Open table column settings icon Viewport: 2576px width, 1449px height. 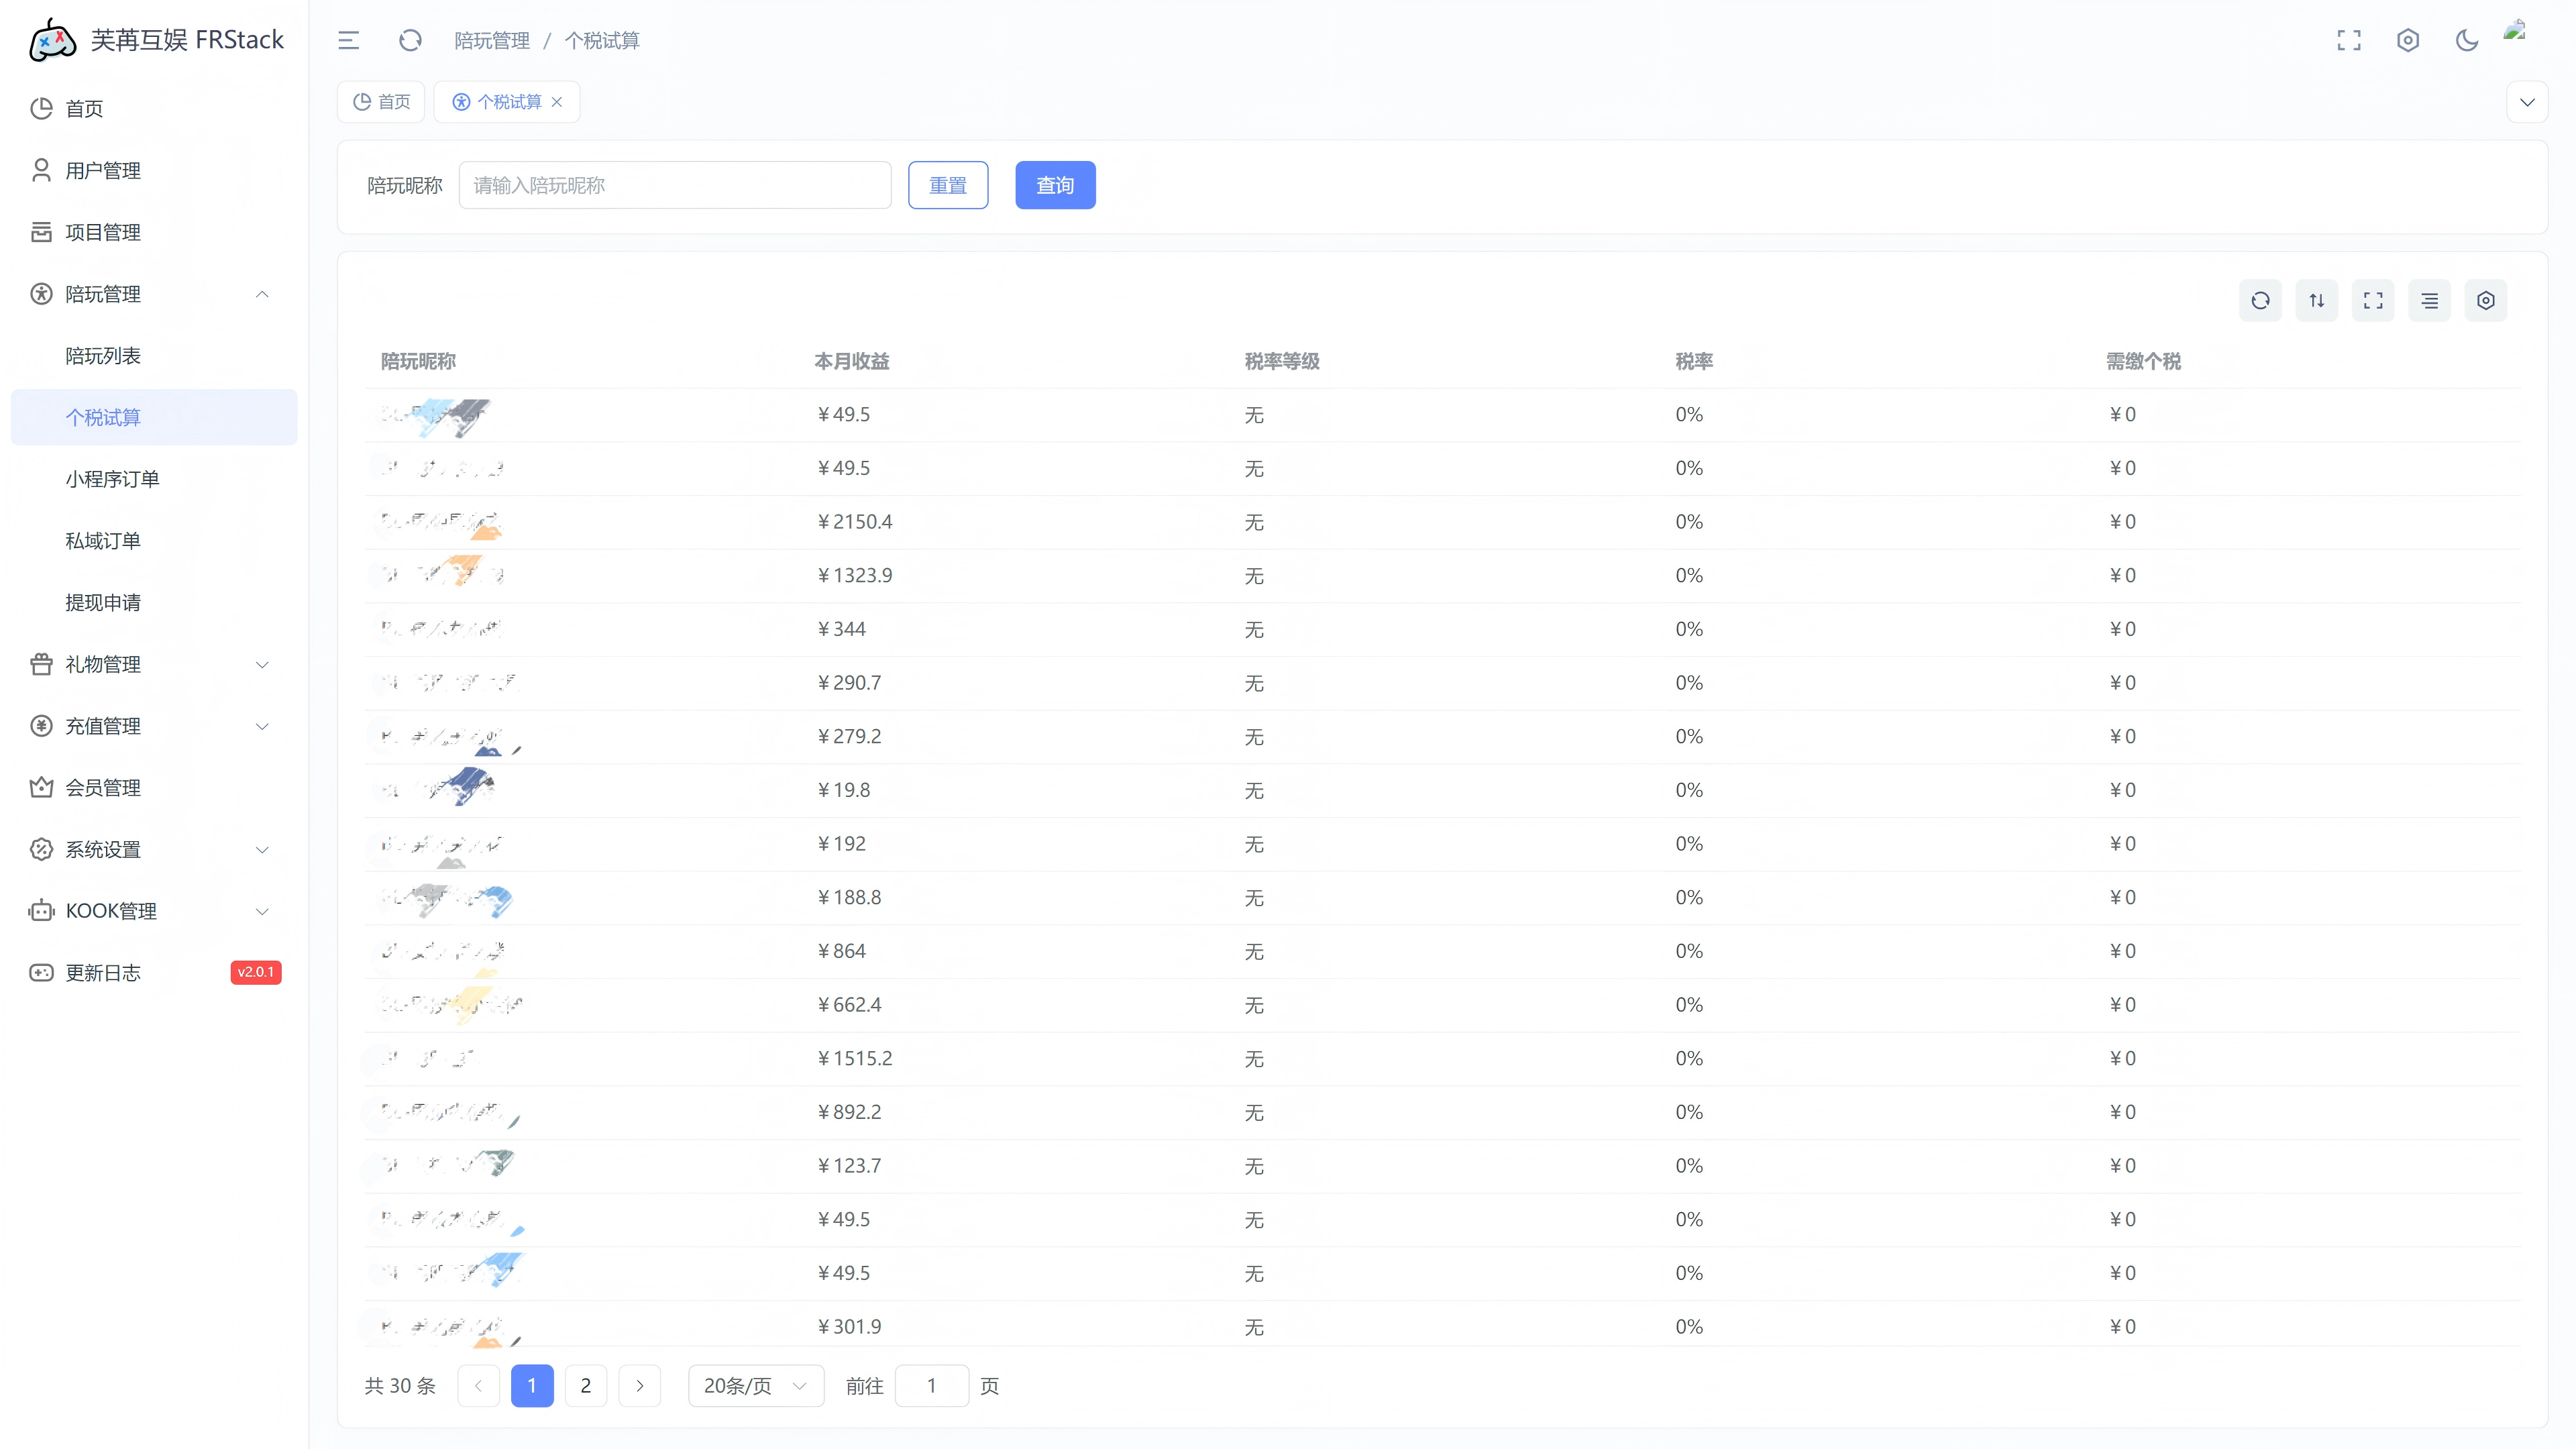pos(2485,300)
